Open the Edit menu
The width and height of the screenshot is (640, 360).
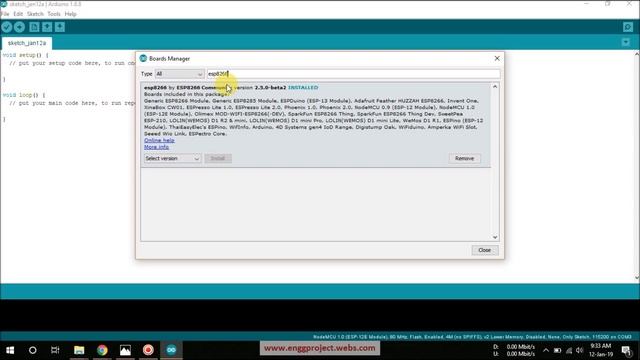pyautogui.click(x=18, y=14)
